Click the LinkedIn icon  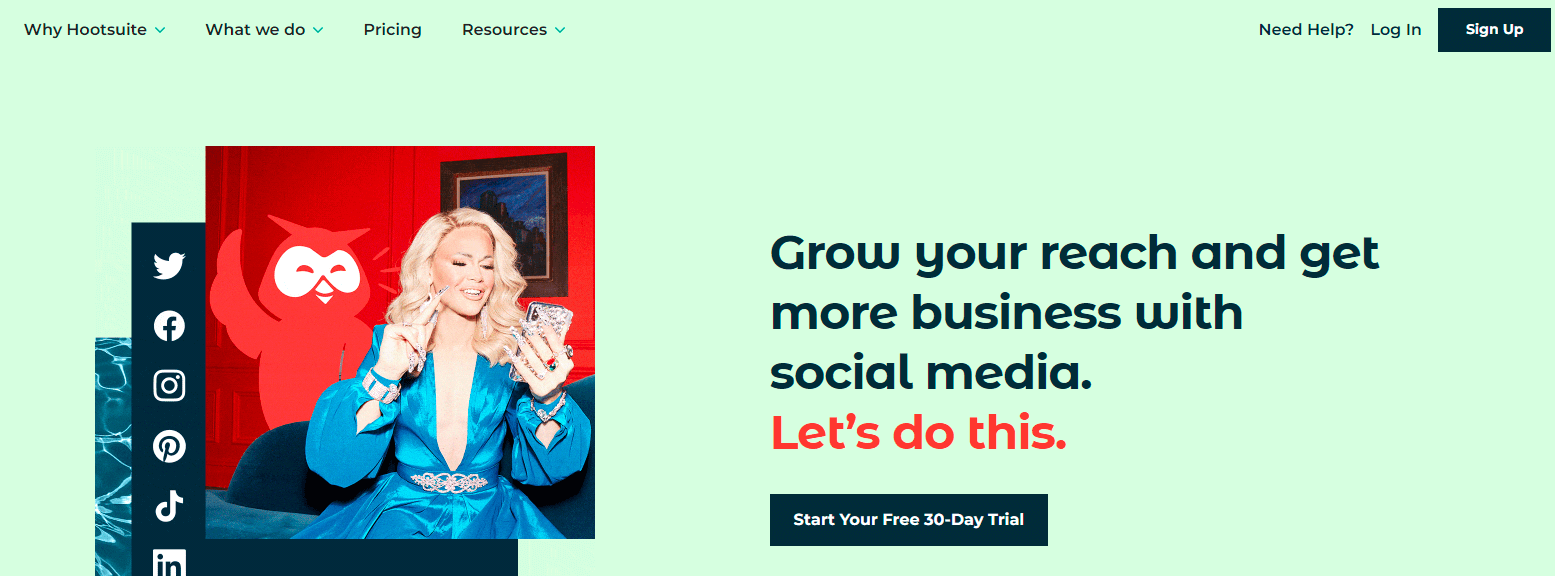pos(169,563)
